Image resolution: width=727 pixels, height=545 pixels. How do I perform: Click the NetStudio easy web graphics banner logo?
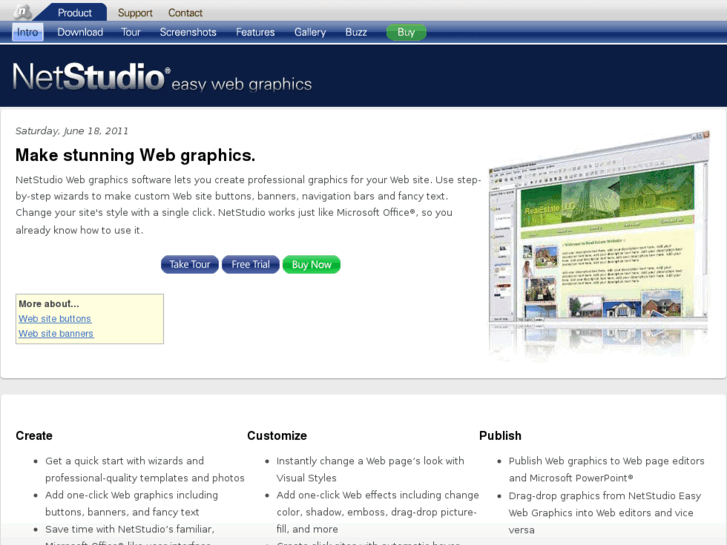[162, 77]
